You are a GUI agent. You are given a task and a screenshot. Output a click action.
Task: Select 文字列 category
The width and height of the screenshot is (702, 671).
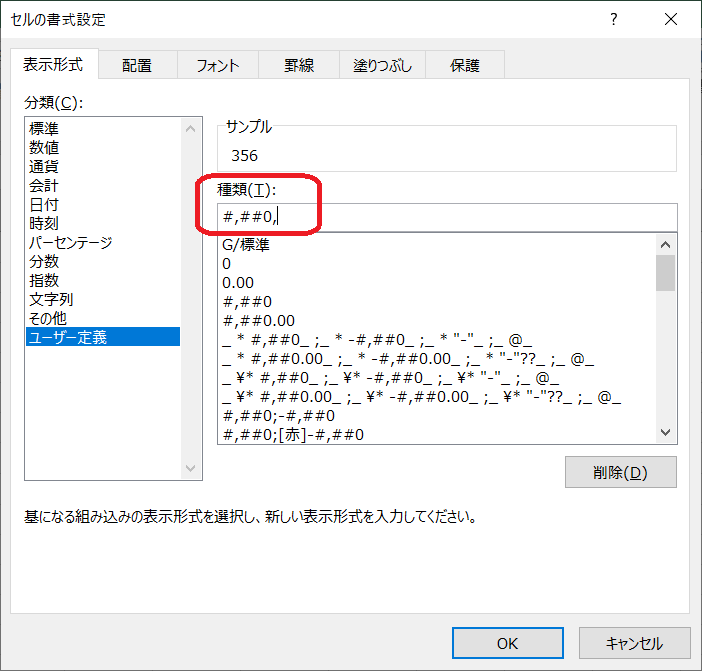pyautogui.click(x=51, y=299)
